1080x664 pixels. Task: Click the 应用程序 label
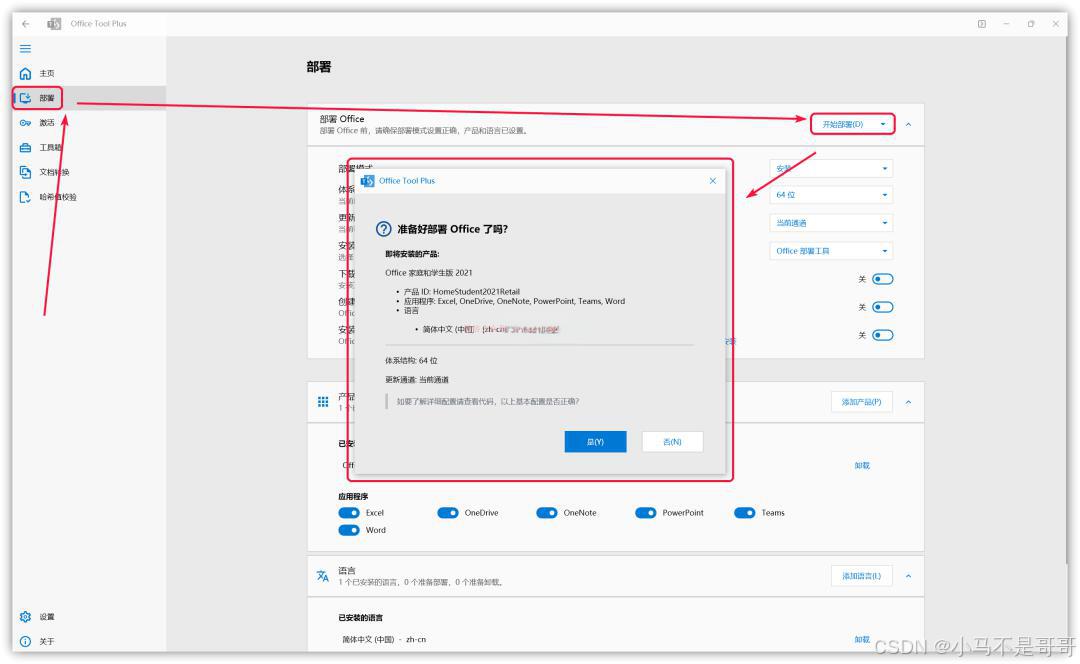(x=353, y=497)
